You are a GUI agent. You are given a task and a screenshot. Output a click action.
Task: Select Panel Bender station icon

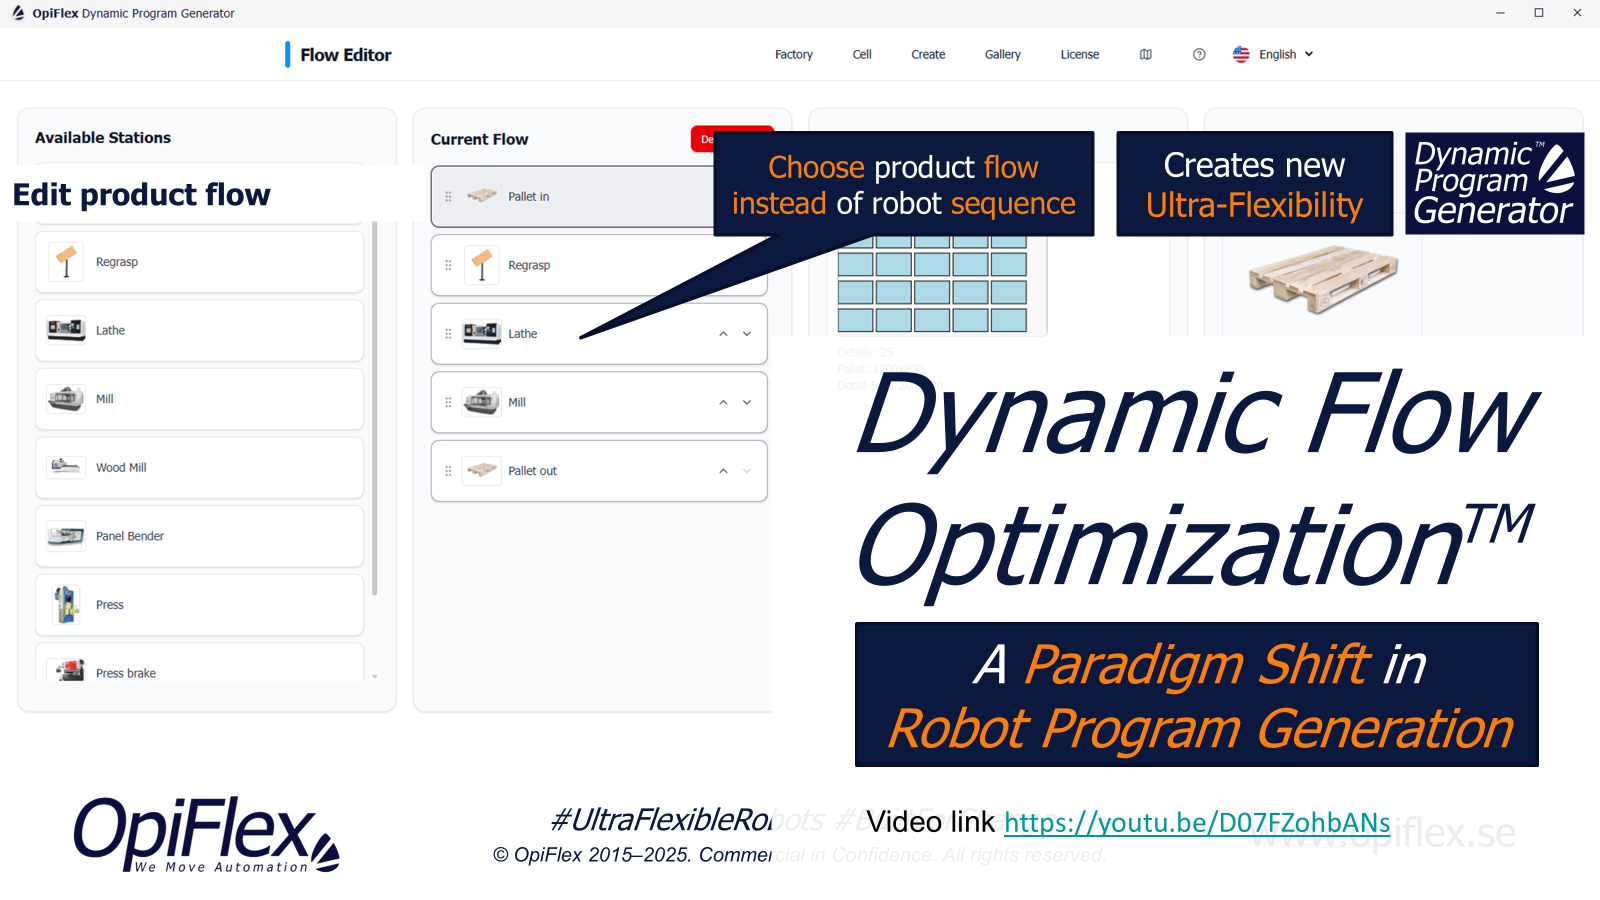(66, 536)
